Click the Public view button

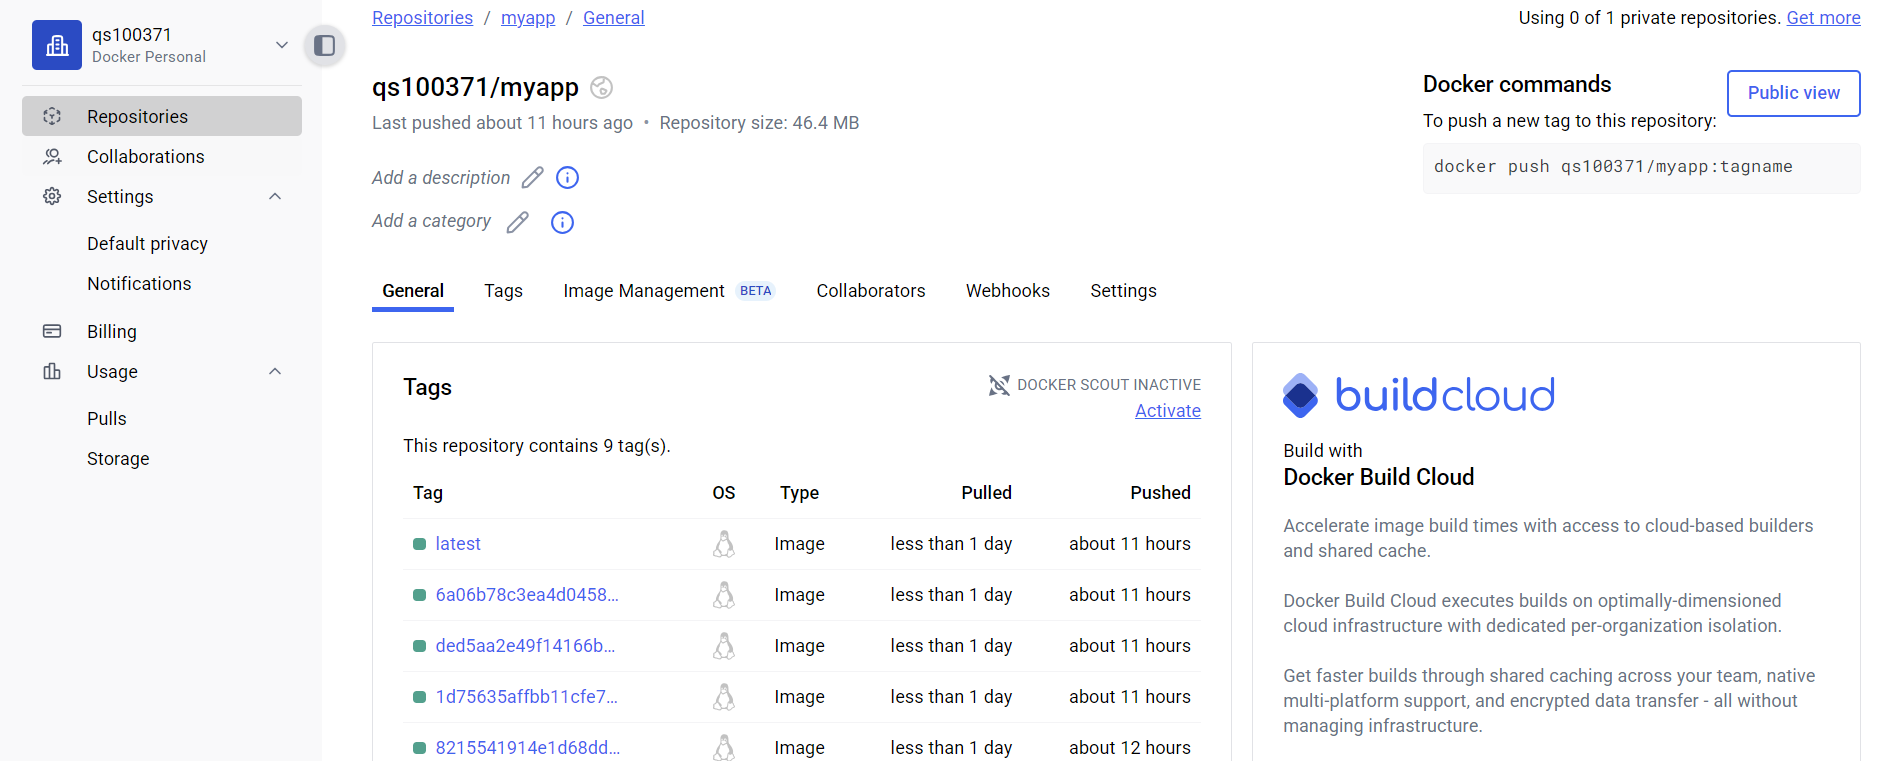coord(1793,93)
